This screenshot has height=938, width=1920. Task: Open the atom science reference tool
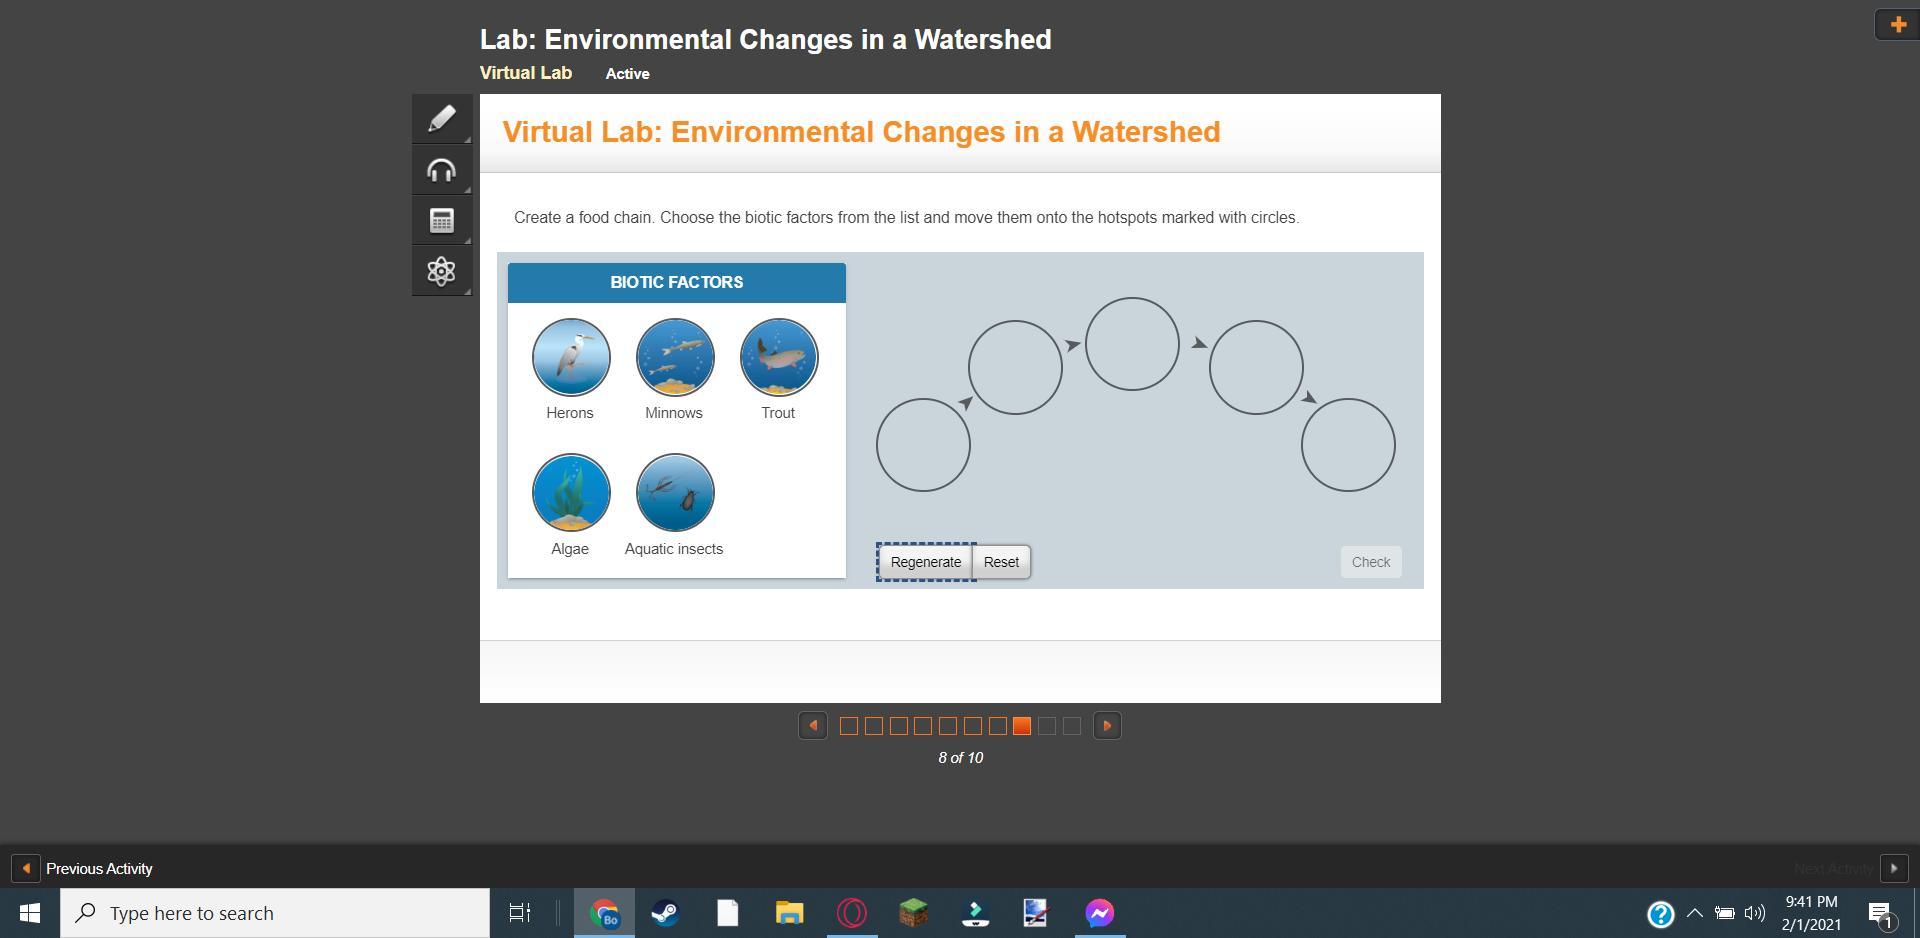click(441, 271)
